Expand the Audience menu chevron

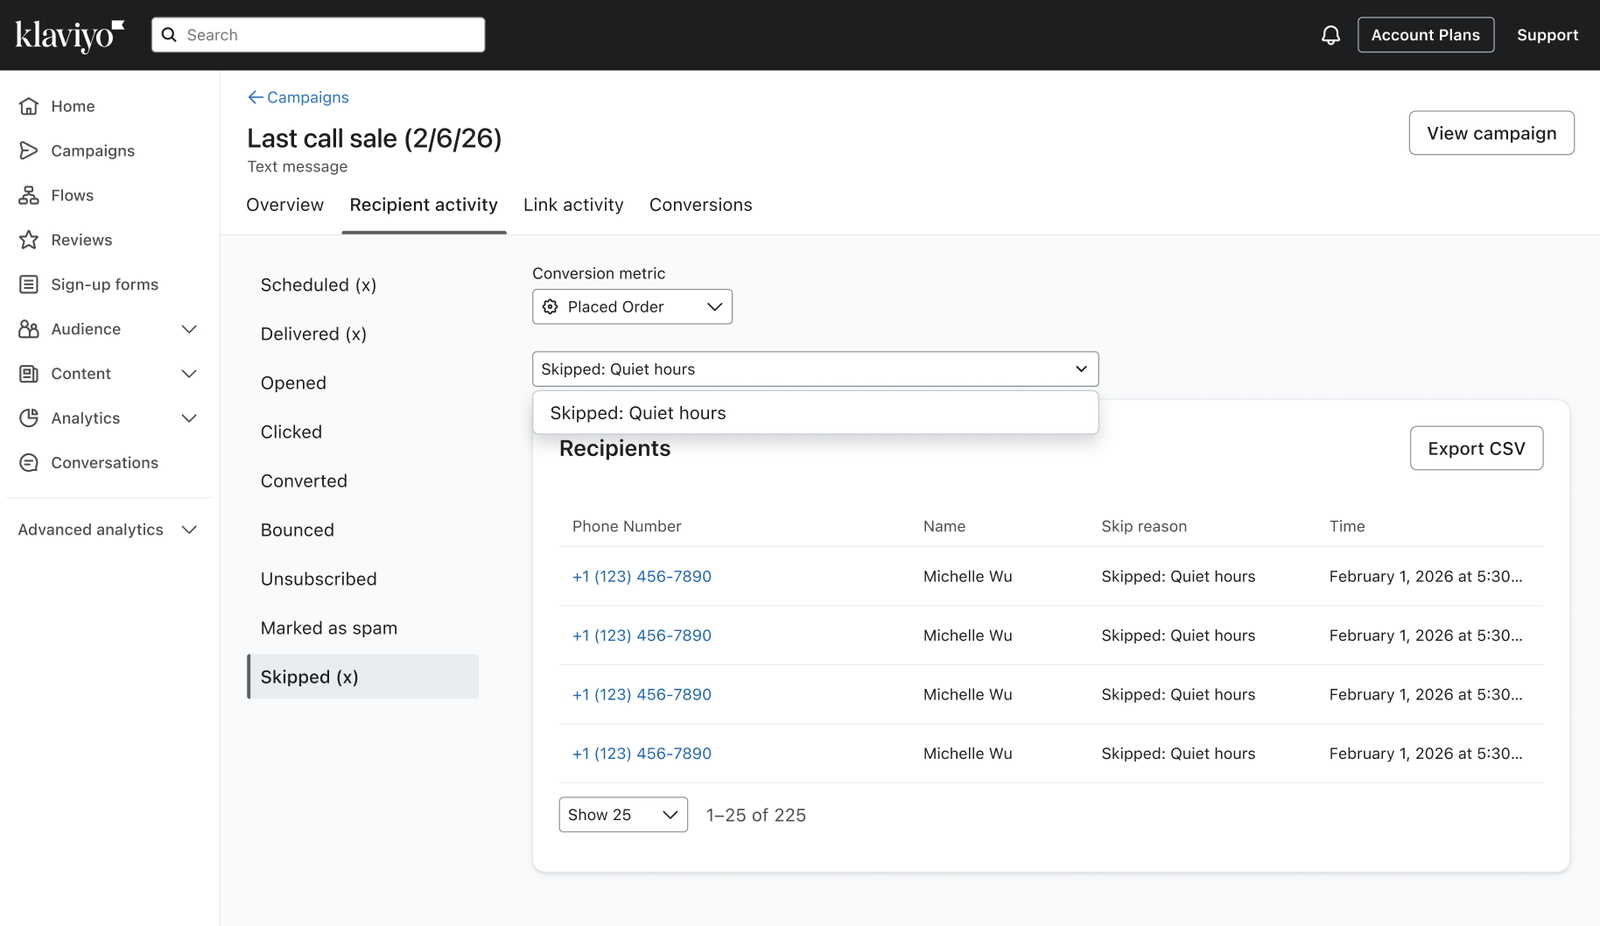(189, 329)
